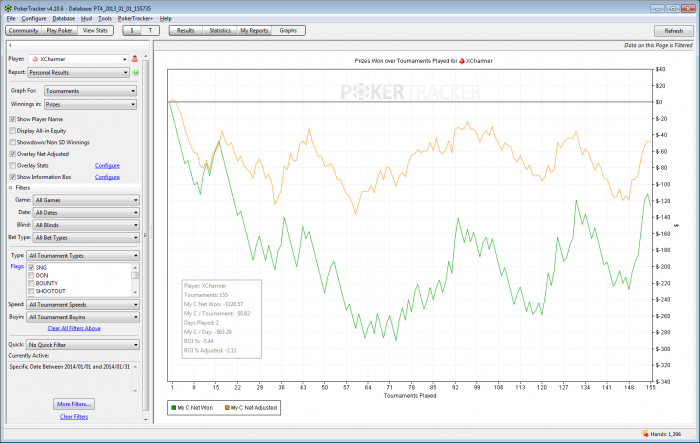This screenshot has width=700, height=443.
Task: Select the $ cash games toggle
Action: 132,30
